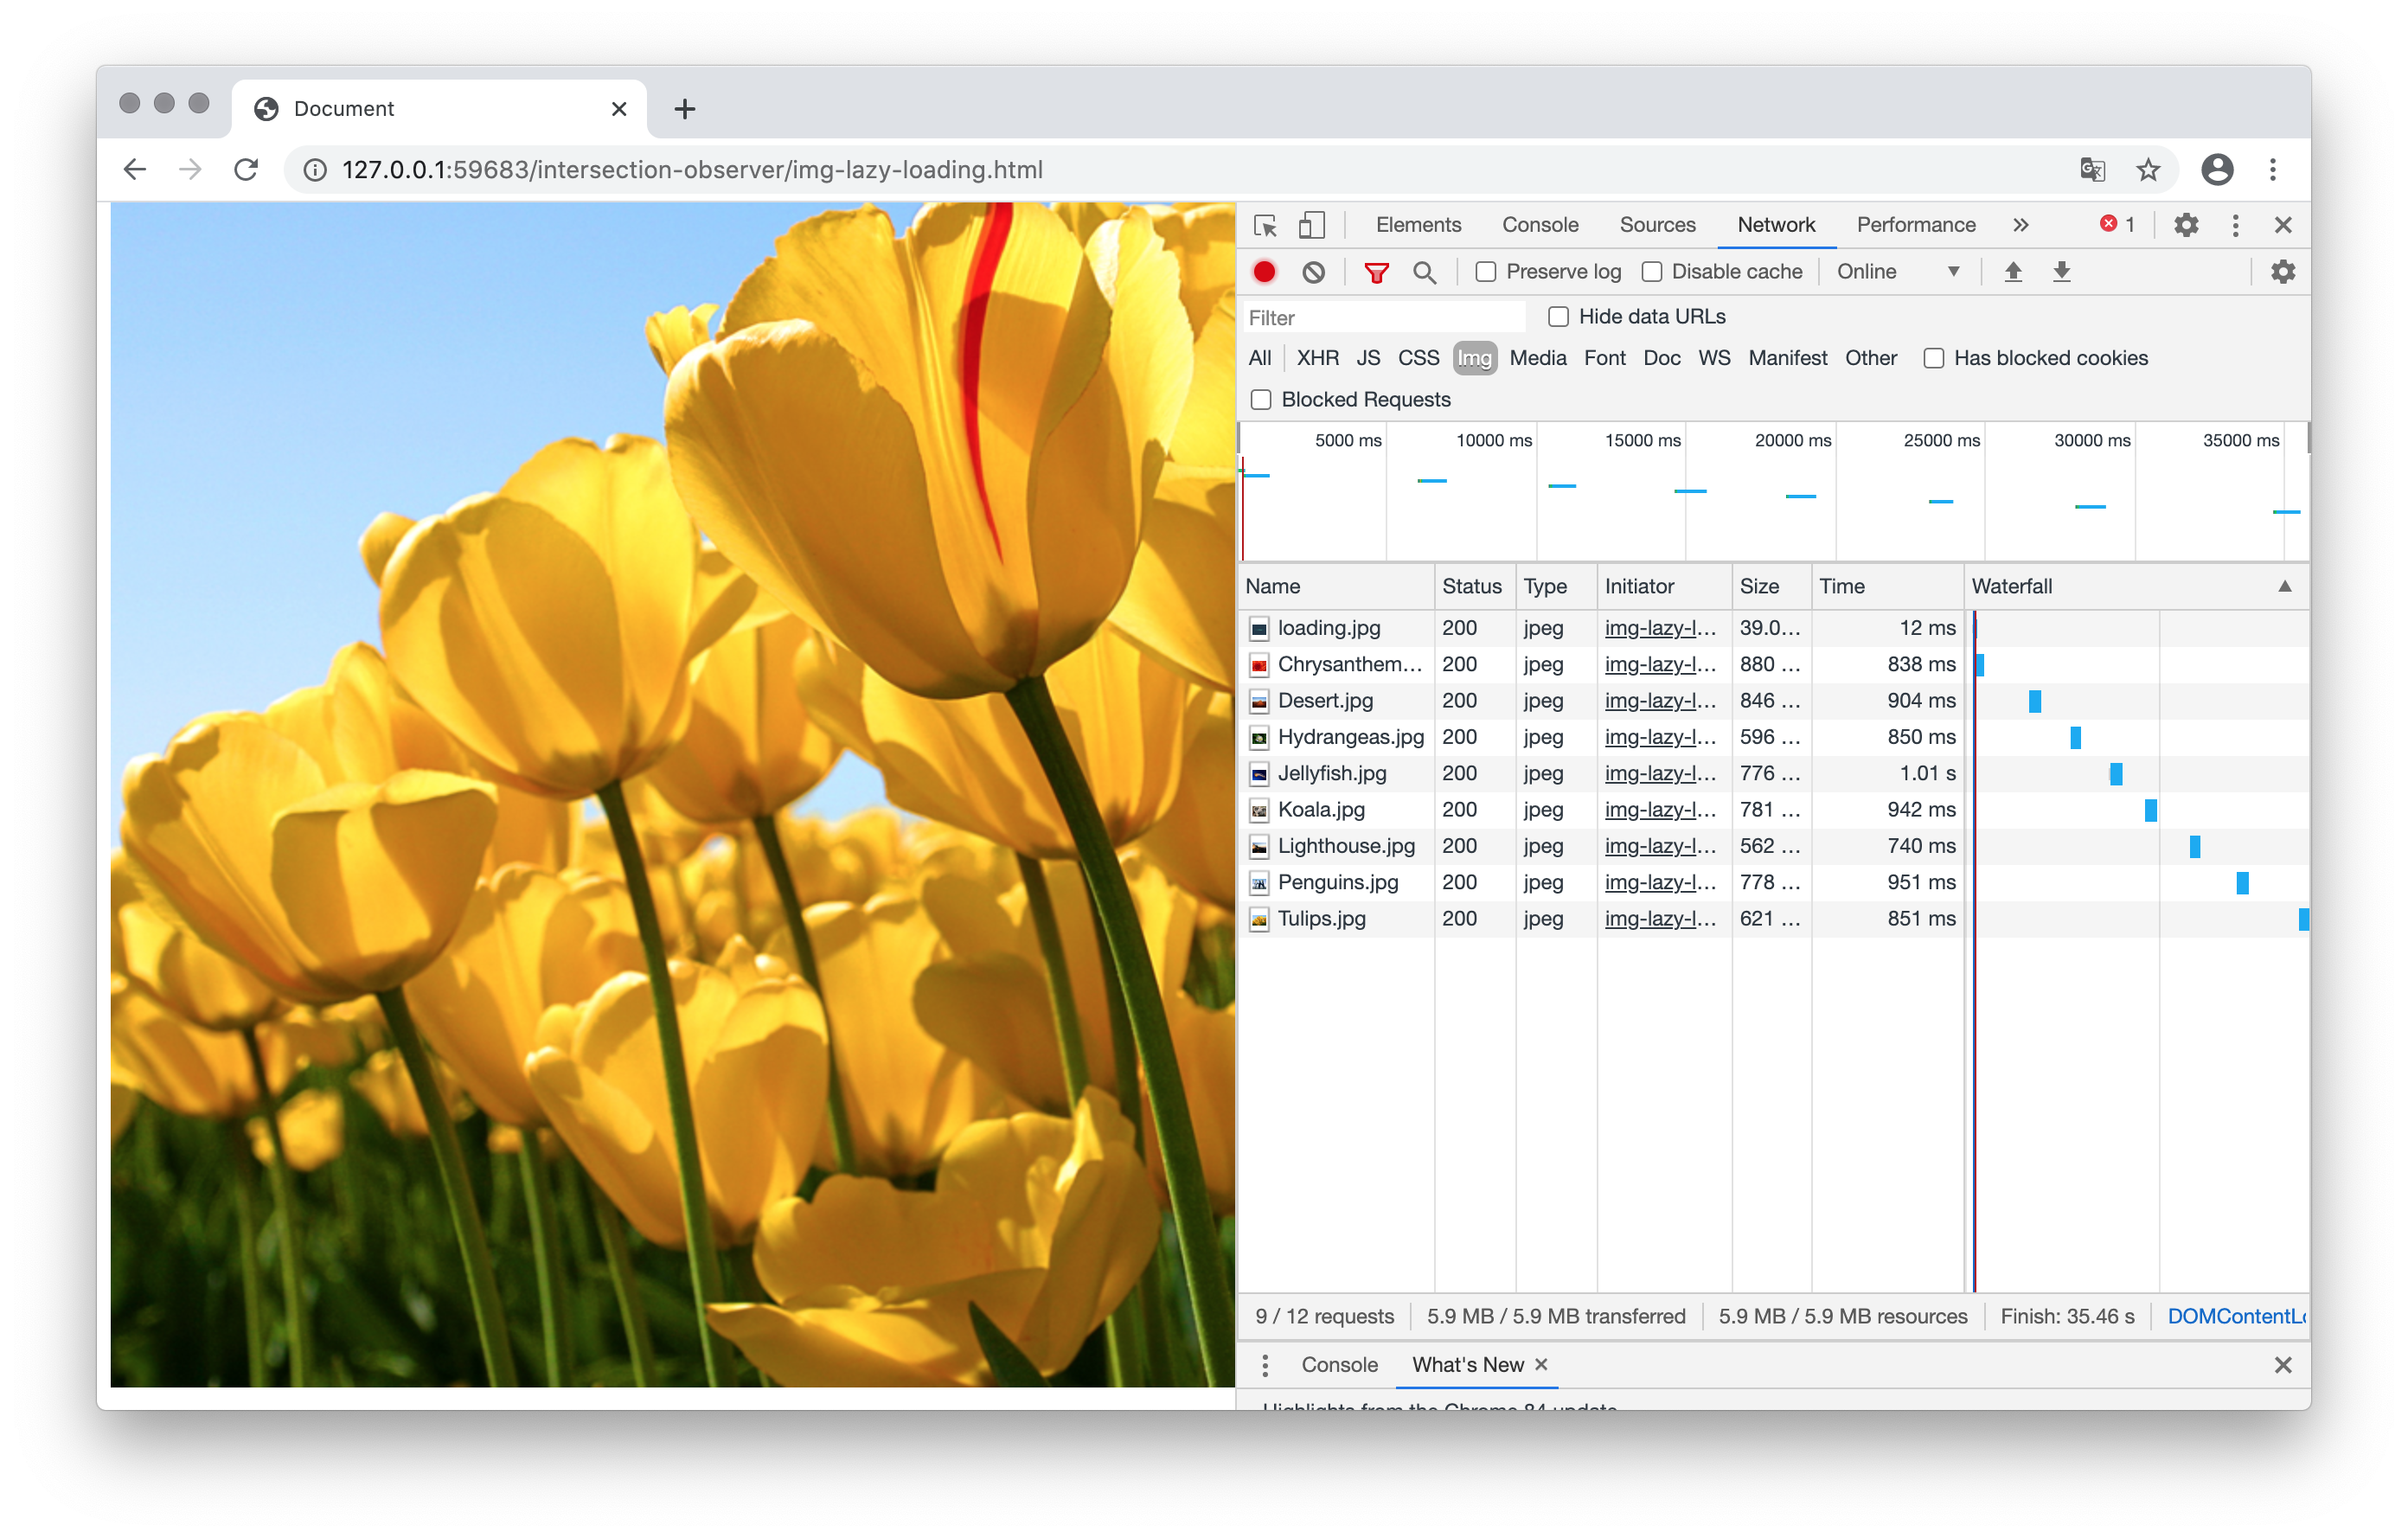
Task: Select the XHR filter type
Action: 1317,358
